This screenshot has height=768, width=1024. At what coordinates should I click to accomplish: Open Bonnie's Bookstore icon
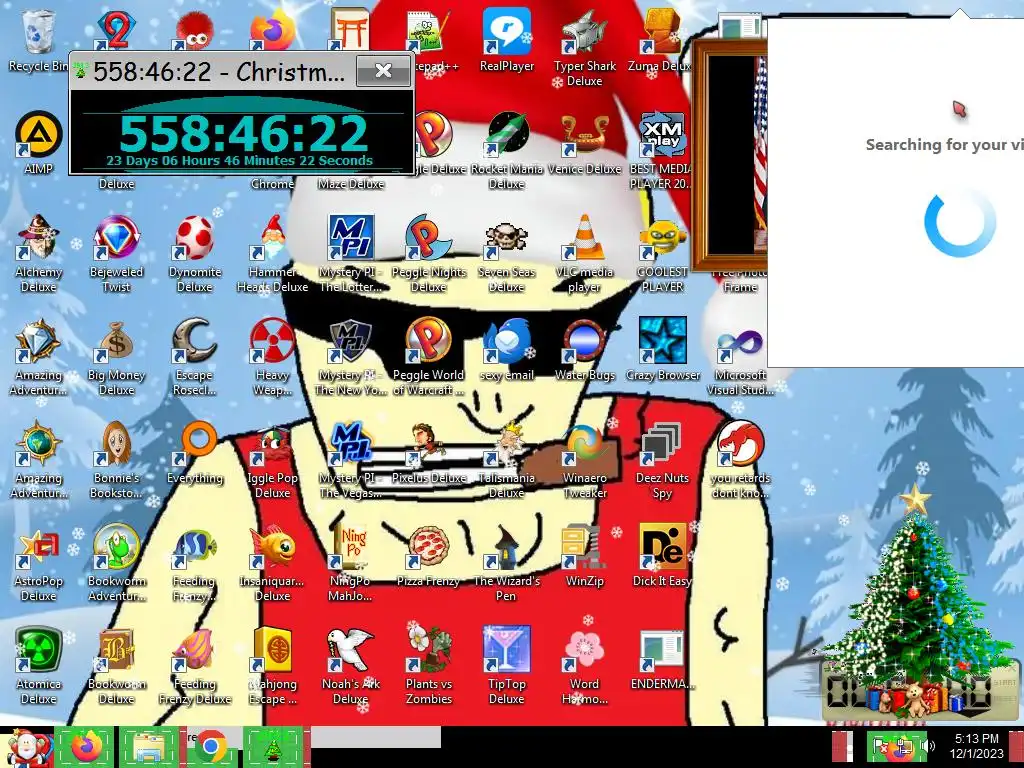[x=116, y=444]
